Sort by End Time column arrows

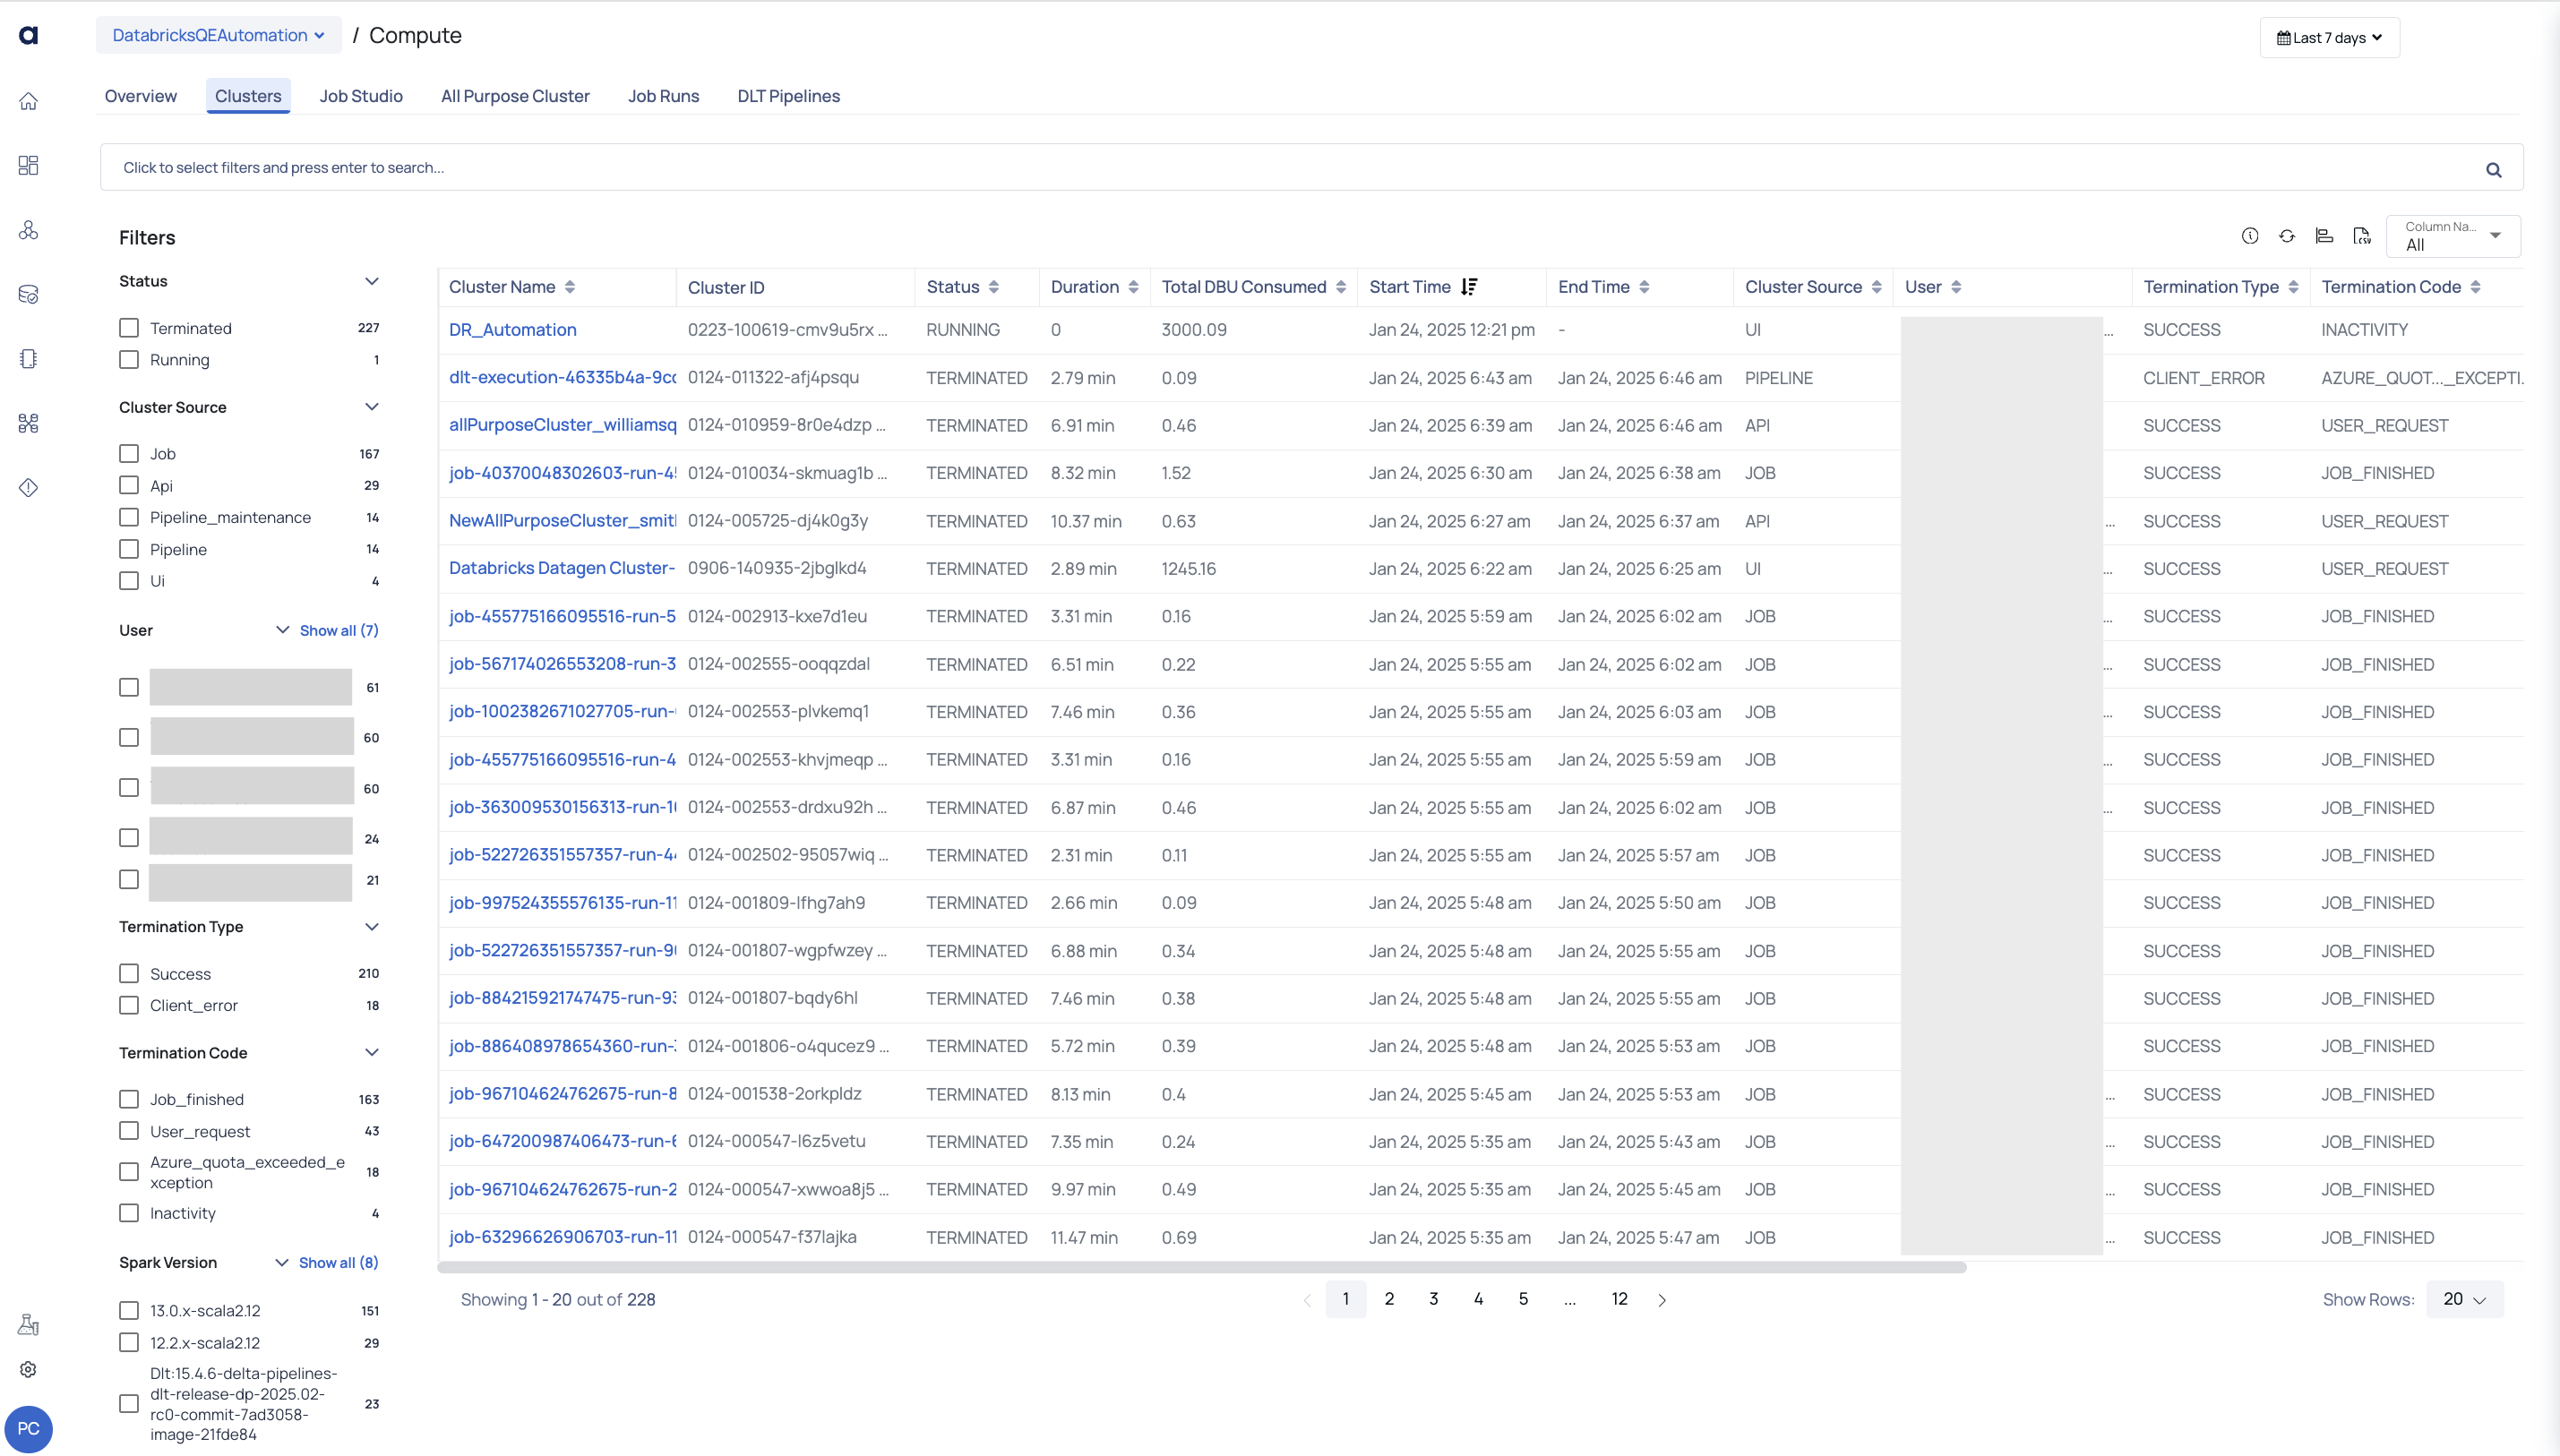coord(1644,287)
